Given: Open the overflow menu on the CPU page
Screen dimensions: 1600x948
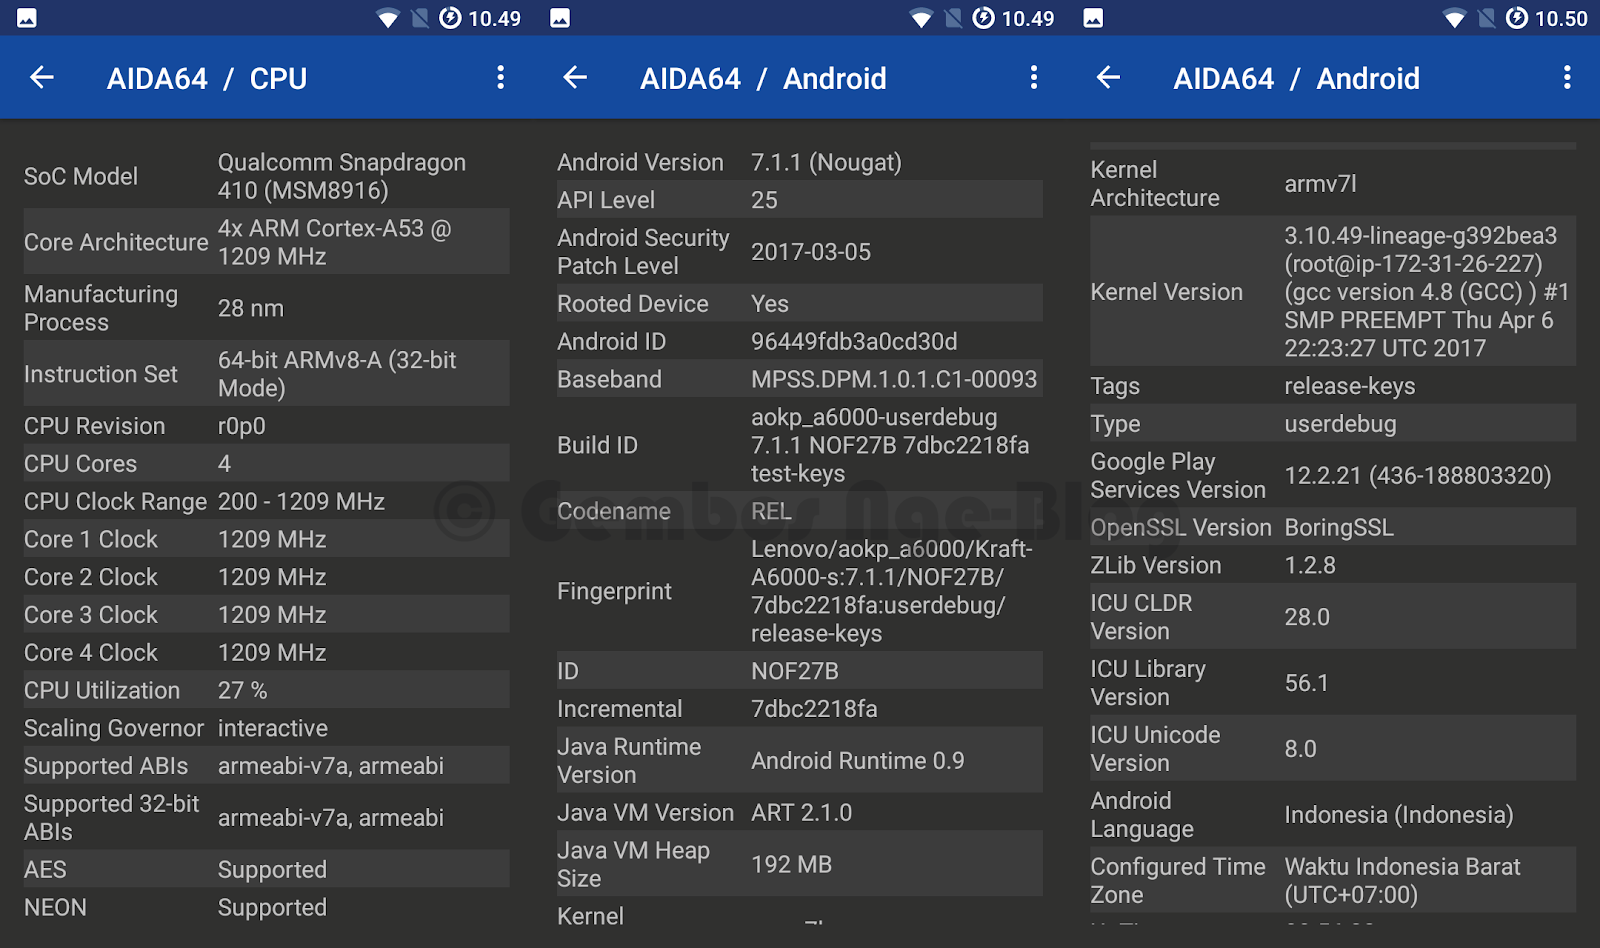Looking at the screenshot, I should [500, 78].
